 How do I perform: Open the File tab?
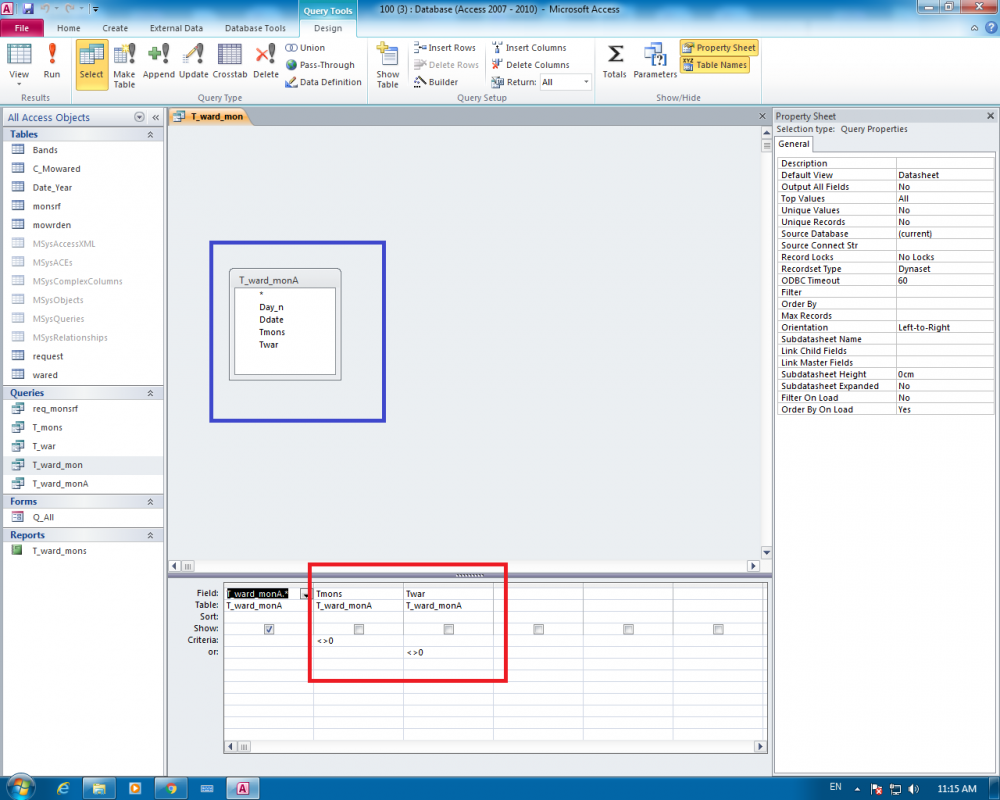[x=22, y=28]
